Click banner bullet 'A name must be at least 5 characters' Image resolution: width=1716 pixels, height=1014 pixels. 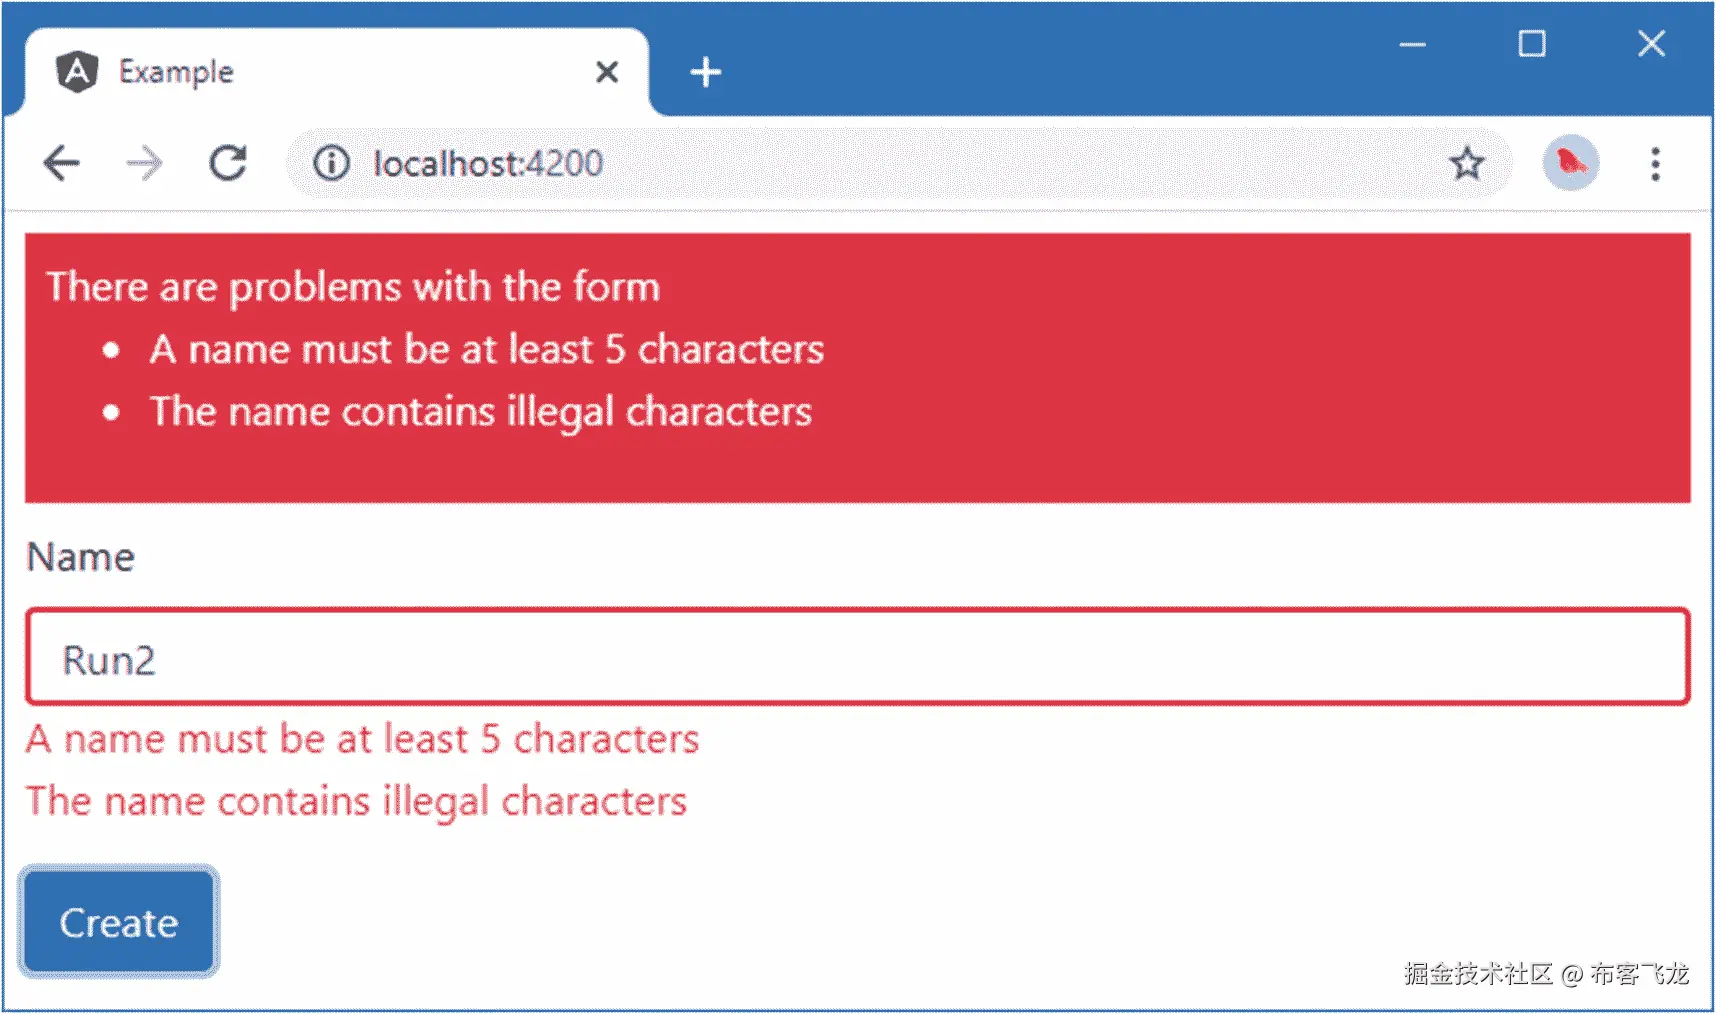(486, 349)
